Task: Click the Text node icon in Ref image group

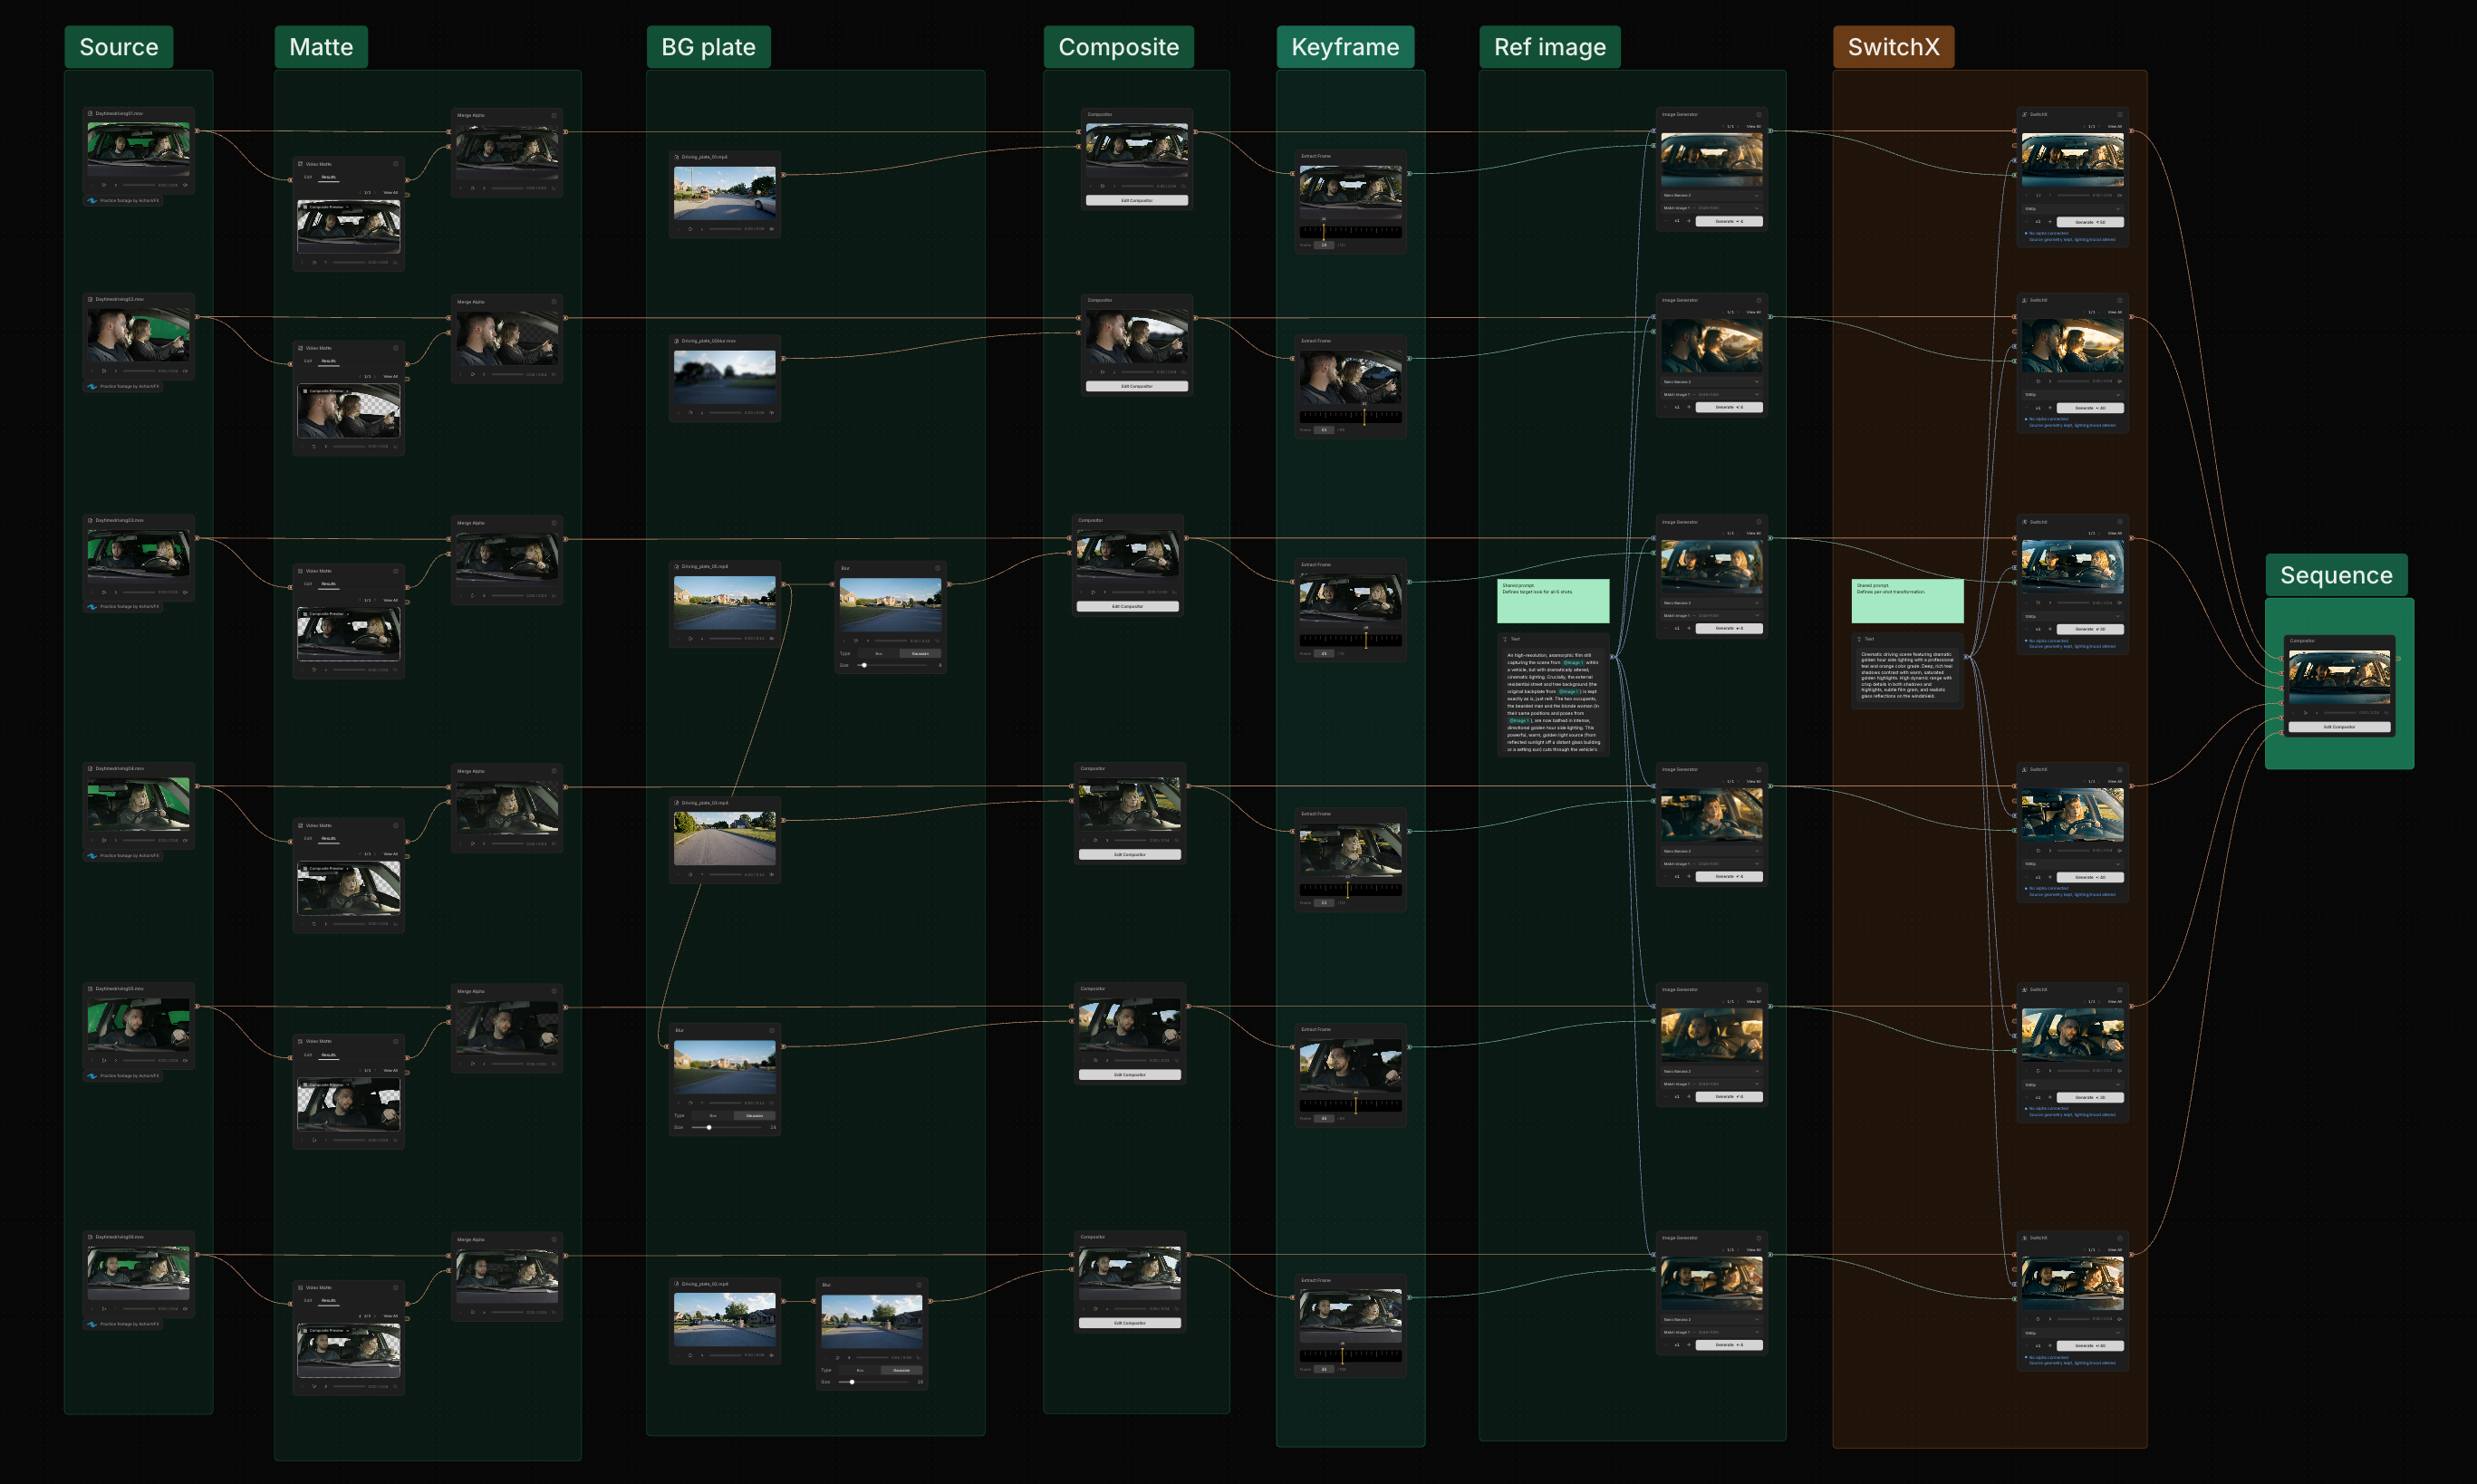Action: pyautogui.click(x=1505, y=639)
